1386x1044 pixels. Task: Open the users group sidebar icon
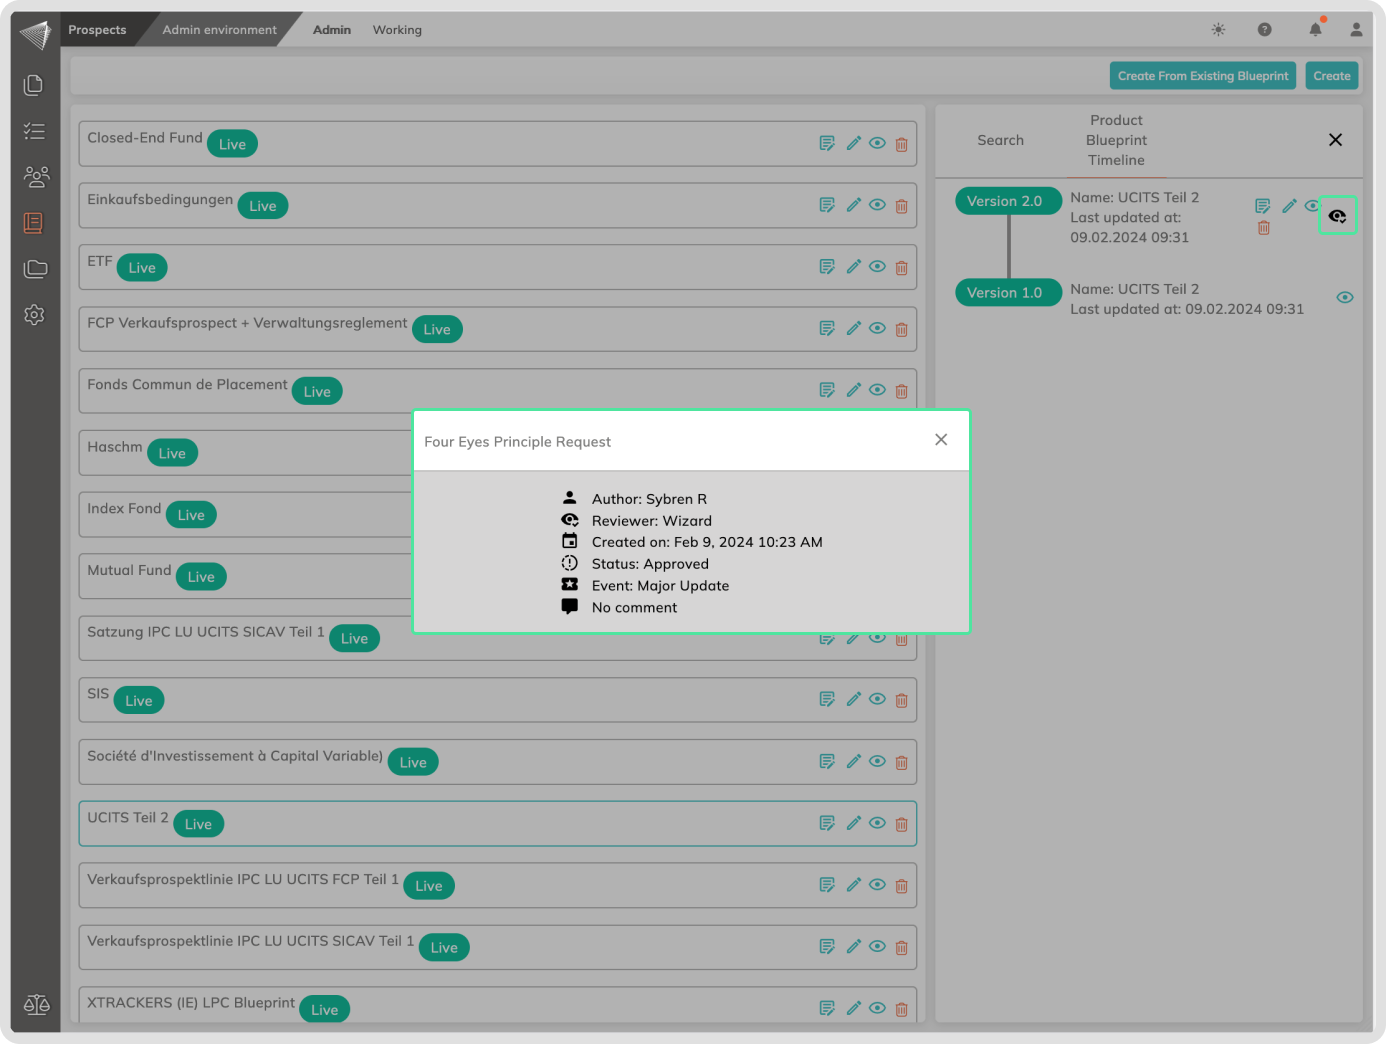pyautogui.click(x=36, y=177)
